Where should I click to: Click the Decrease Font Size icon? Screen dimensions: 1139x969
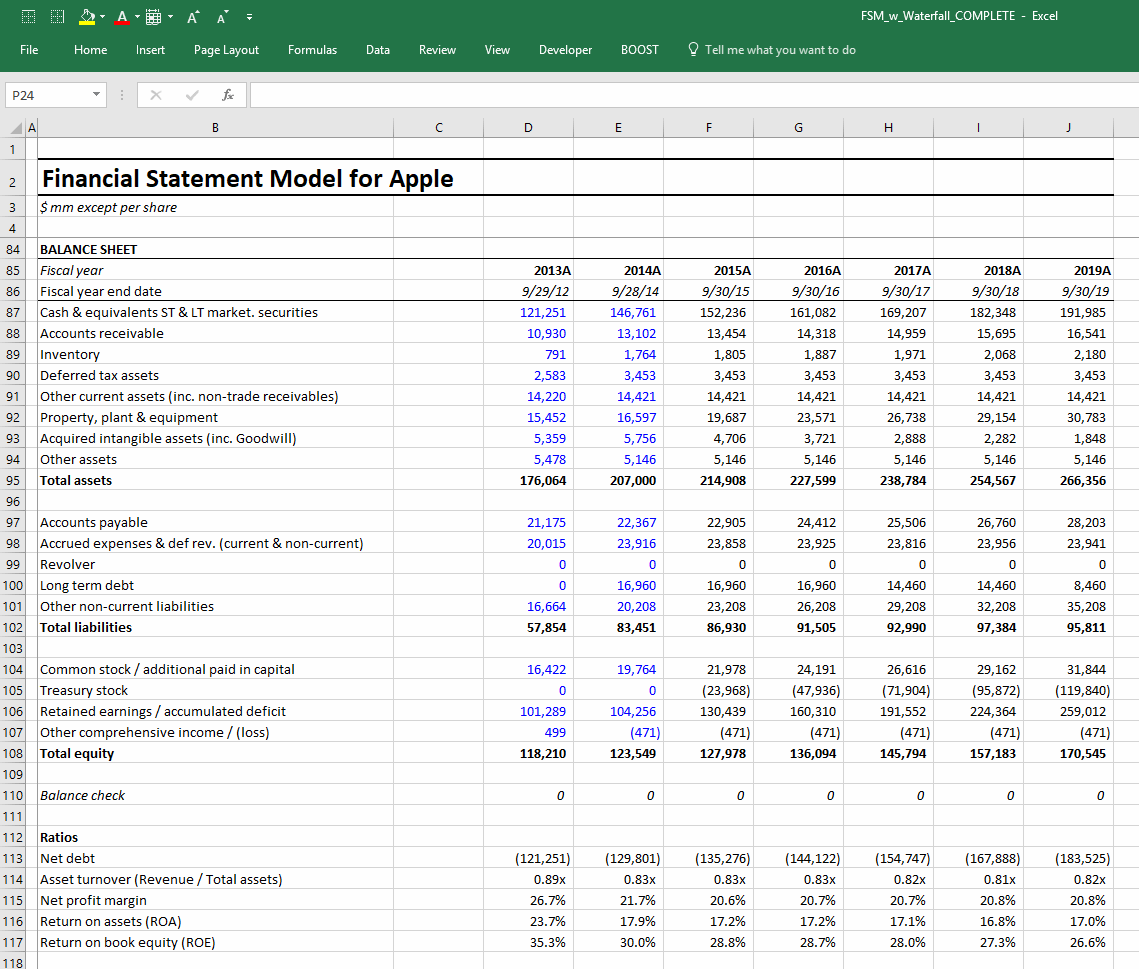pyautogui.click(x=221, y=16)
